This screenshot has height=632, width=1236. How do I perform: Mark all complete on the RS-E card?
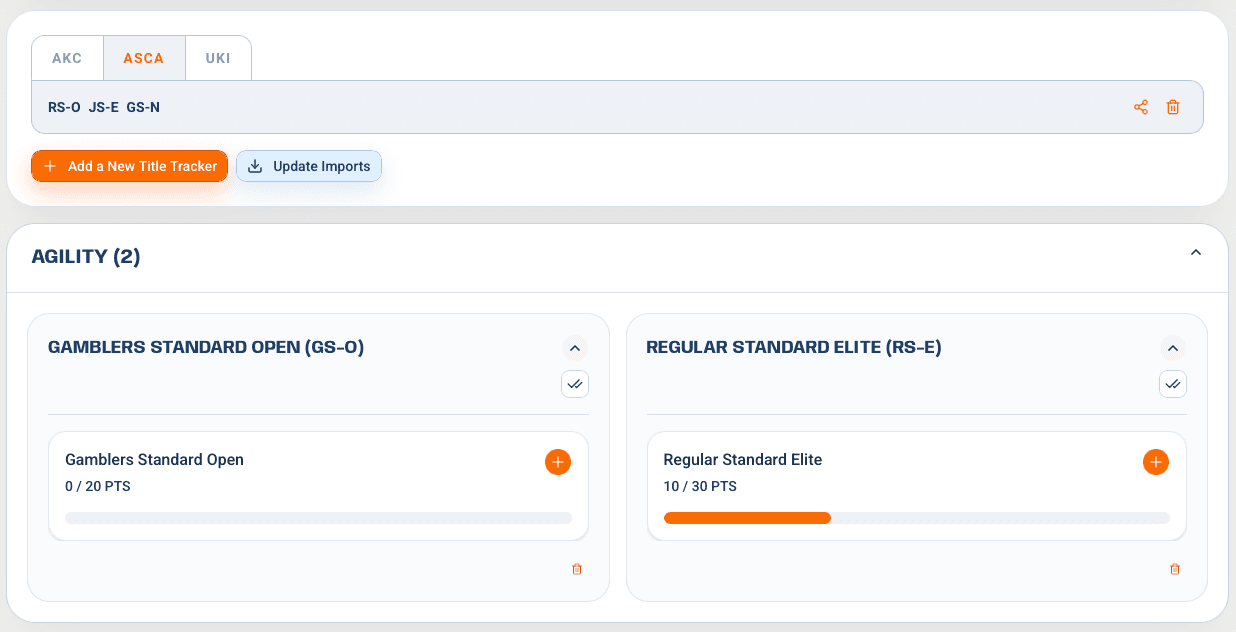click(x=1173, y=384)
